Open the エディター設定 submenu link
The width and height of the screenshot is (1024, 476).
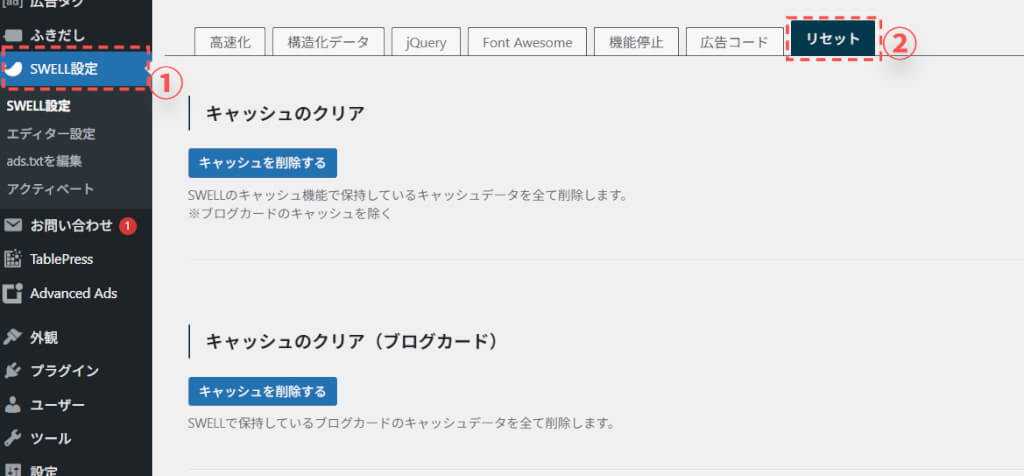[51, 134]
